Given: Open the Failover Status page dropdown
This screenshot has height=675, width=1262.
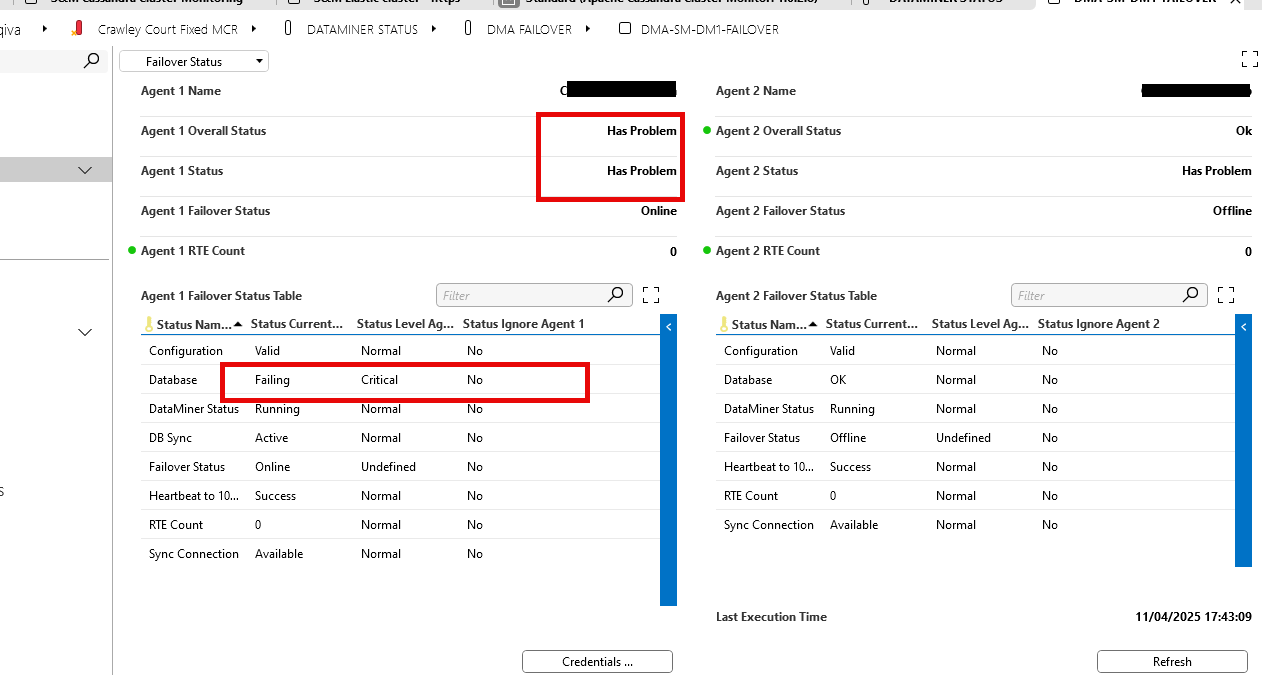Looking at the screenshot, I should coord(194,62).
